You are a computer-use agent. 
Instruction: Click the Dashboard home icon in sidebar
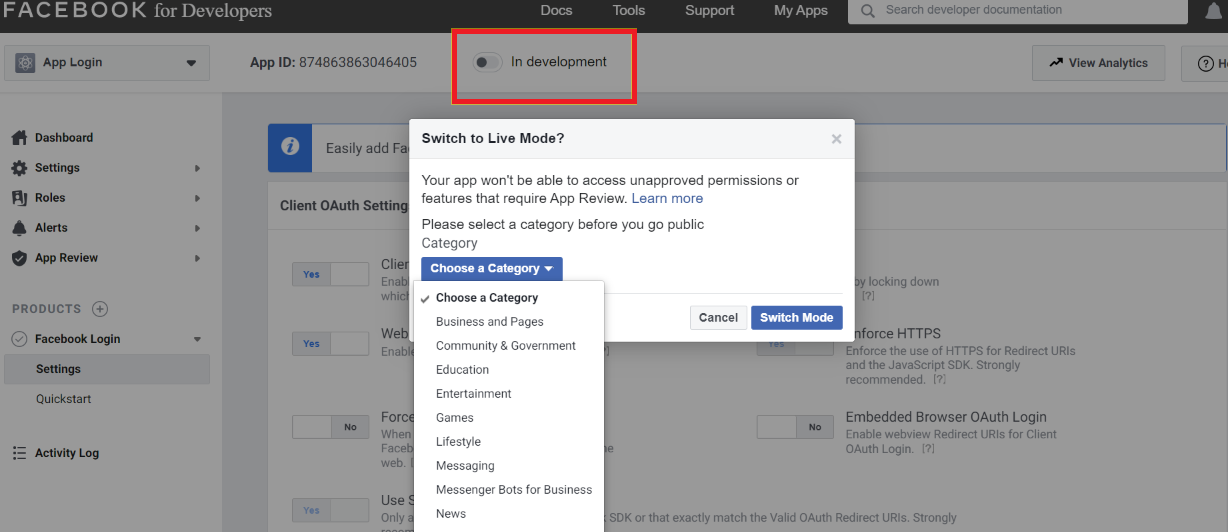(19, 138)
